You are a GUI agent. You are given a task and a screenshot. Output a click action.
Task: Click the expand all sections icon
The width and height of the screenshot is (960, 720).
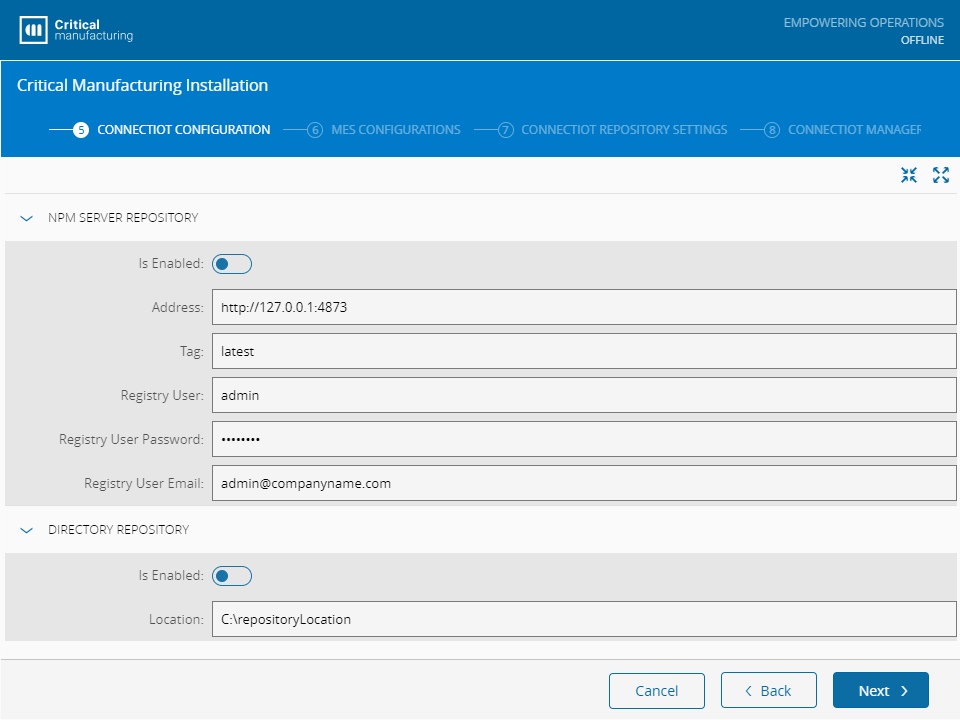[x=940, y=175]
